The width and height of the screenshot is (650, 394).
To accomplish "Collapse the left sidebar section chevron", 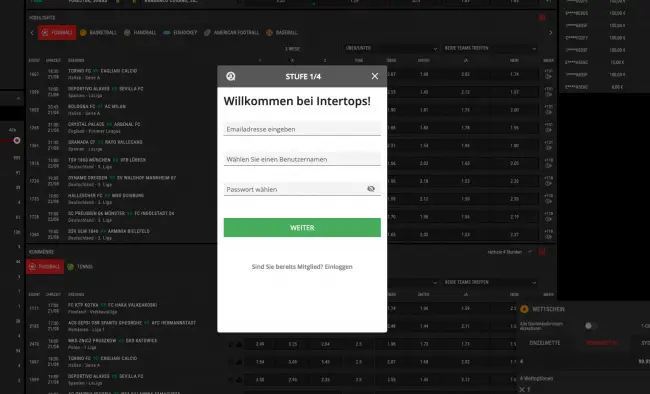I will click(x=18, y=99).
